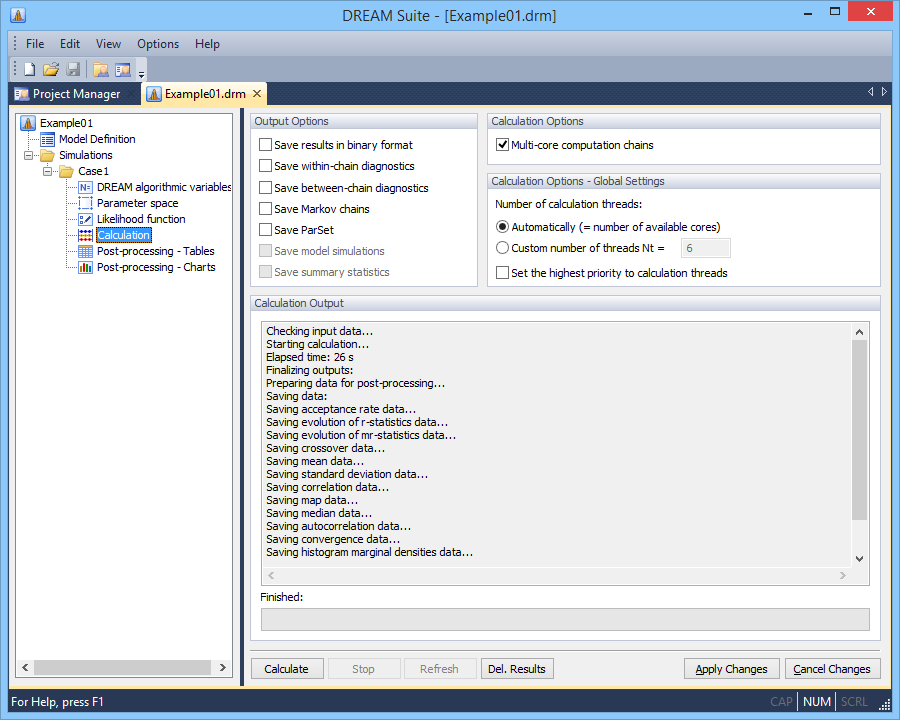Click the Nt threads number field
This screenshot has width=900, height=720.
click(x=705, y=248)
